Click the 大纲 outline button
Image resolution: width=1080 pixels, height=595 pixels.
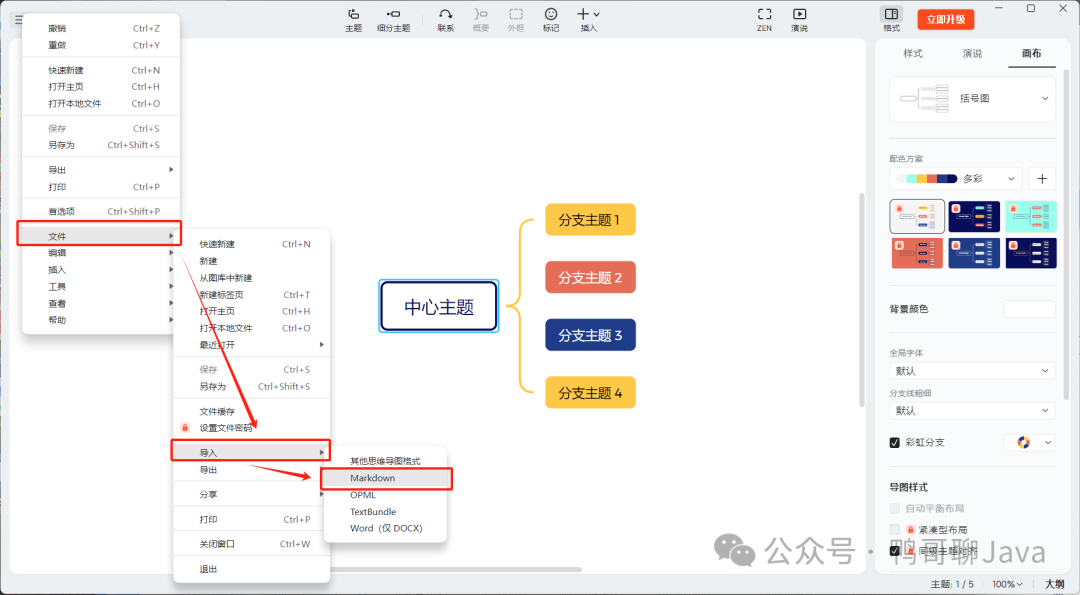click(1055, 584)
